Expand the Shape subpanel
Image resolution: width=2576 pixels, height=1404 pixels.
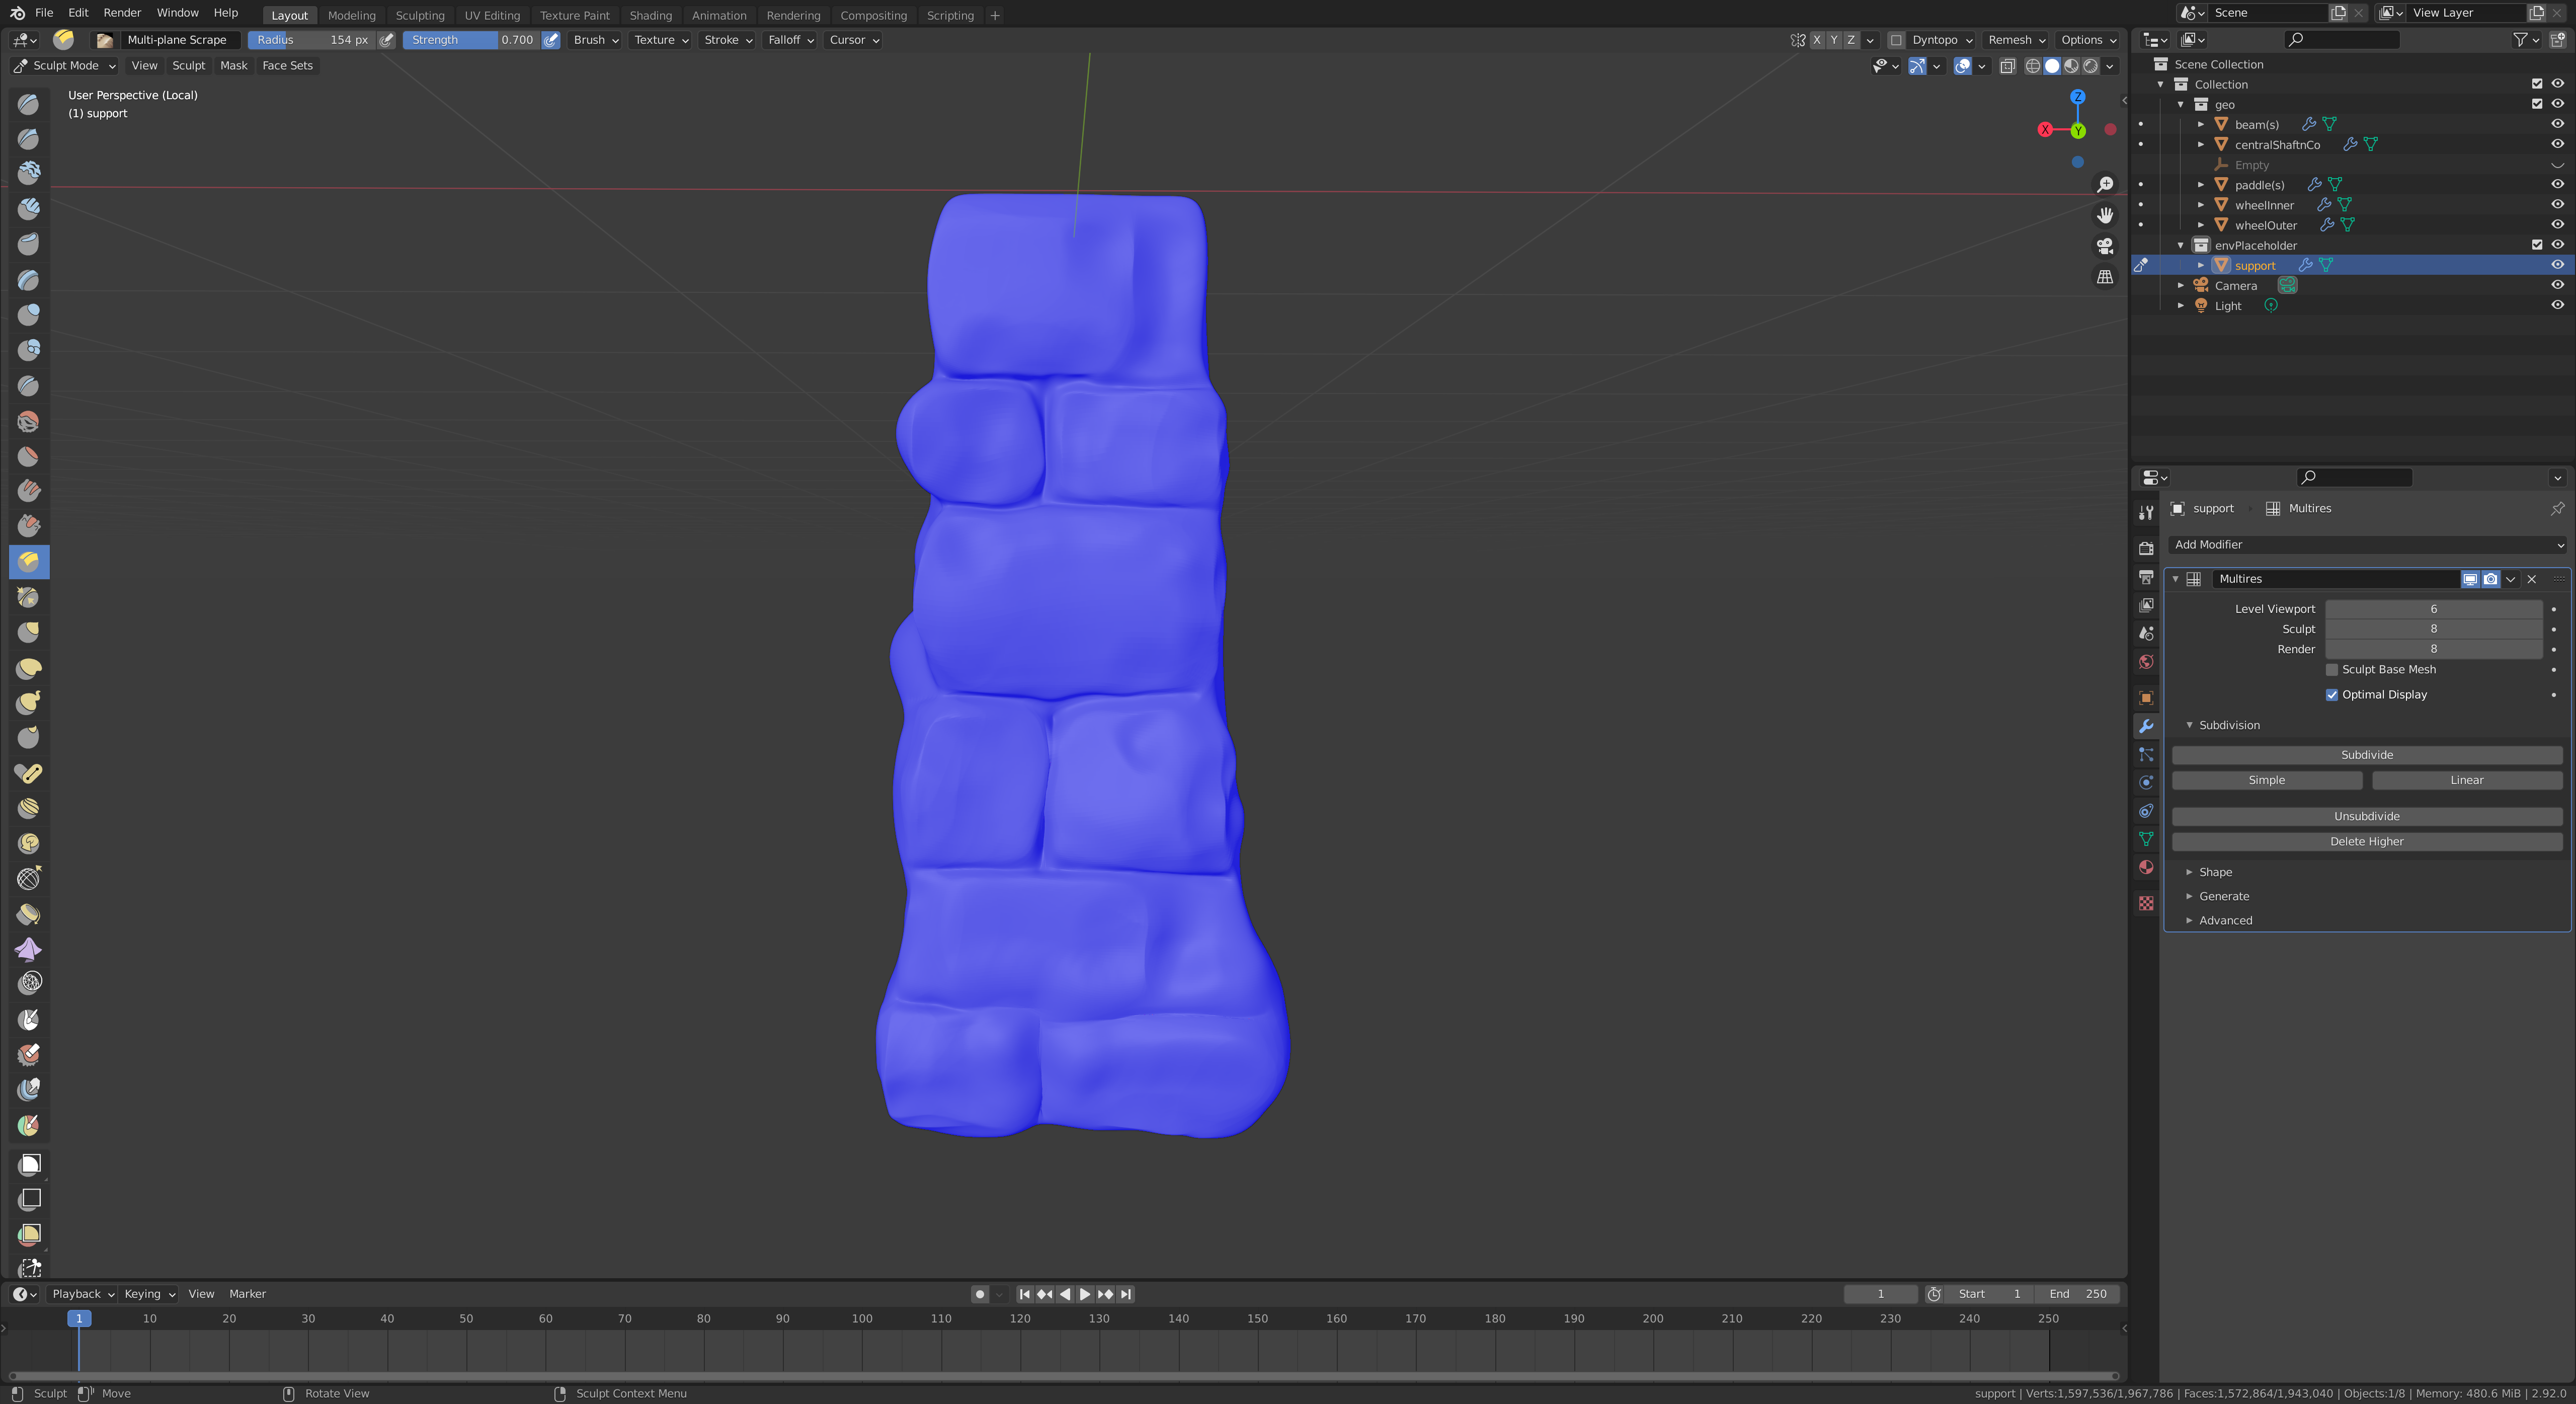2214,872
